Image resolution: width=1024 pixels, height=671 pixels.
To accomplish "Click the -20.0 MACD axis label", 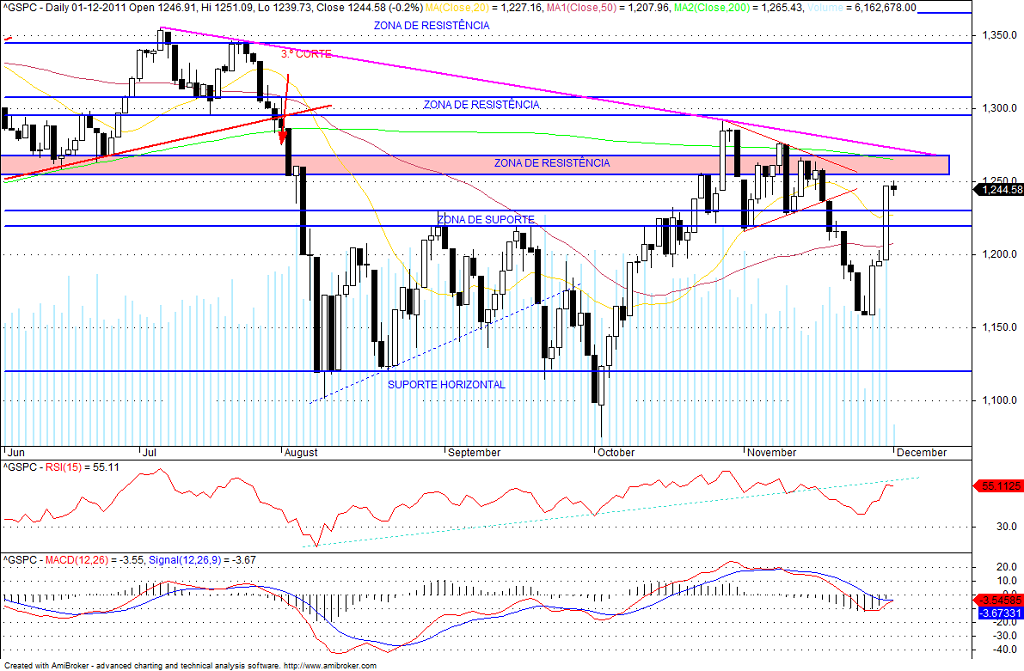I will (1005, 623).
